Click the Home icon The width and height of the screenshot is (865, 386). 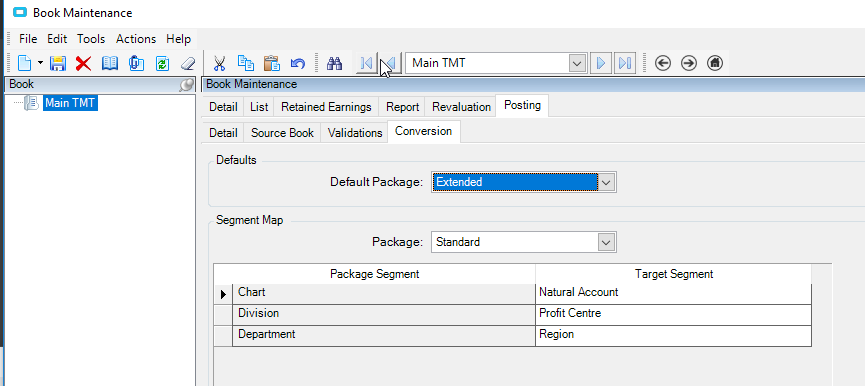[x=714, y=63]
